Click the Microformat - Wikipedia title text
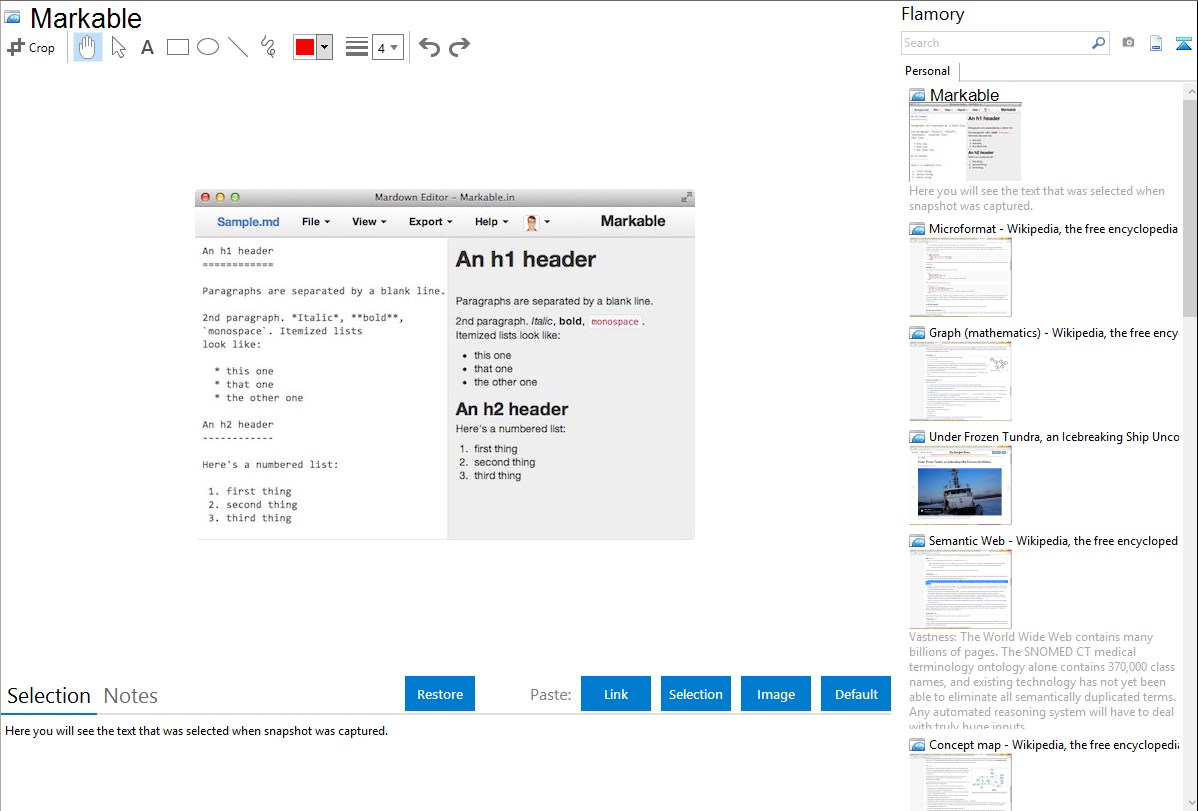1198x811 pixels. pyautogui.click(x=1053, y=229)
